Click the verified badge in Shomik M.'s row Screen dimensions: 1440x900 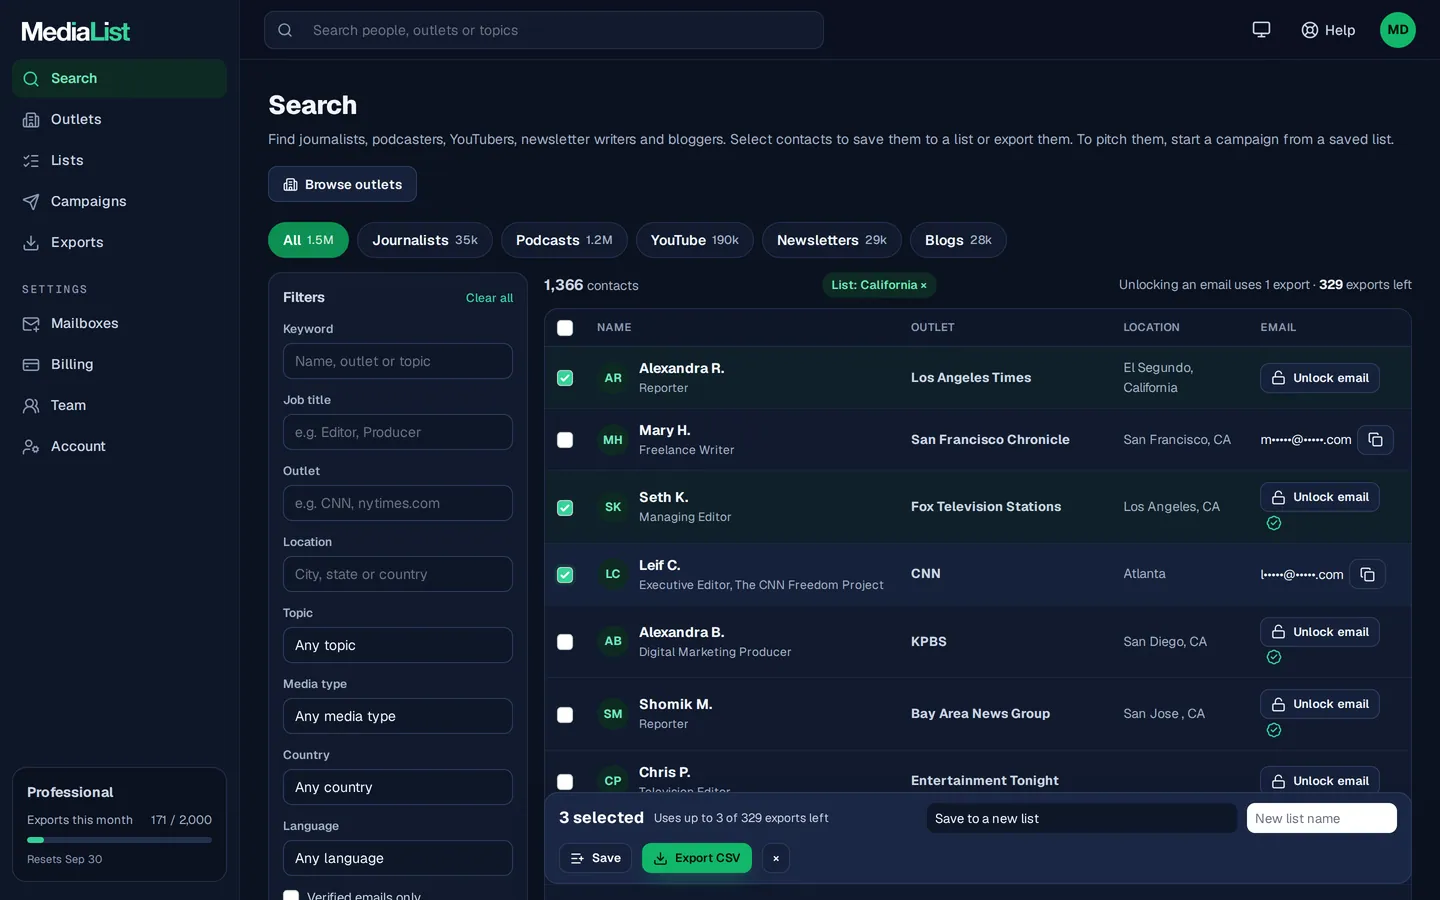click(x=1274, y=730)
